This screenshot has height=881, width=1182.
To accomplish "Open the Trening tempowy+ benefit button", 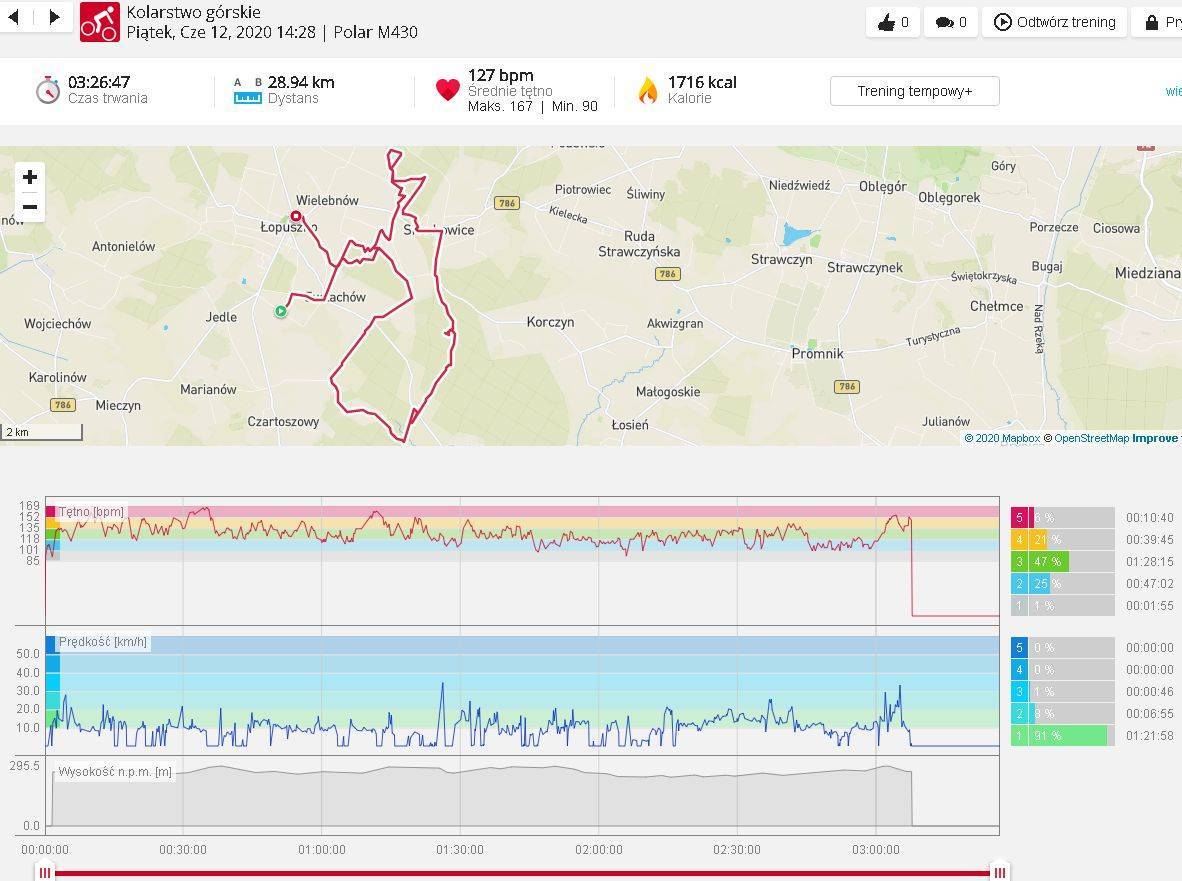I will click(x=914, y=91).
